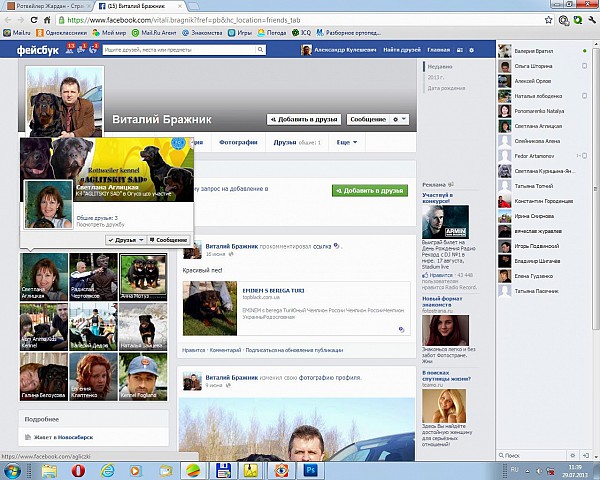Click the Windows Start button
The height and width of the screenshot is (480, 600).
coord(11,470)
